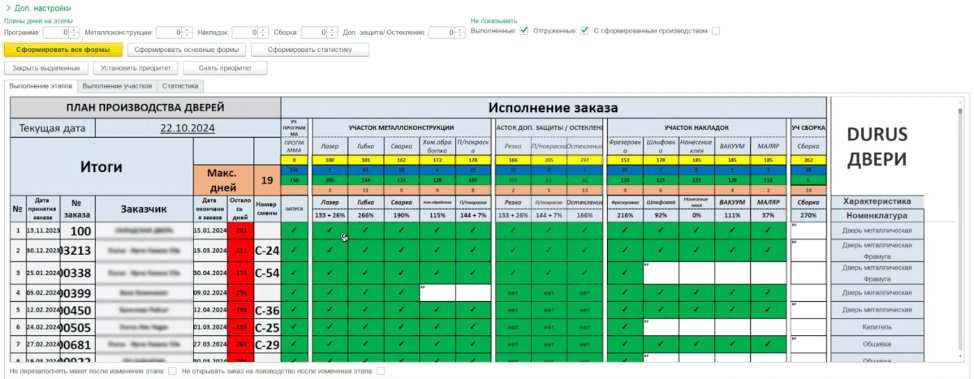Adjust the Накладок days stepper

click(x=263, y=32)
